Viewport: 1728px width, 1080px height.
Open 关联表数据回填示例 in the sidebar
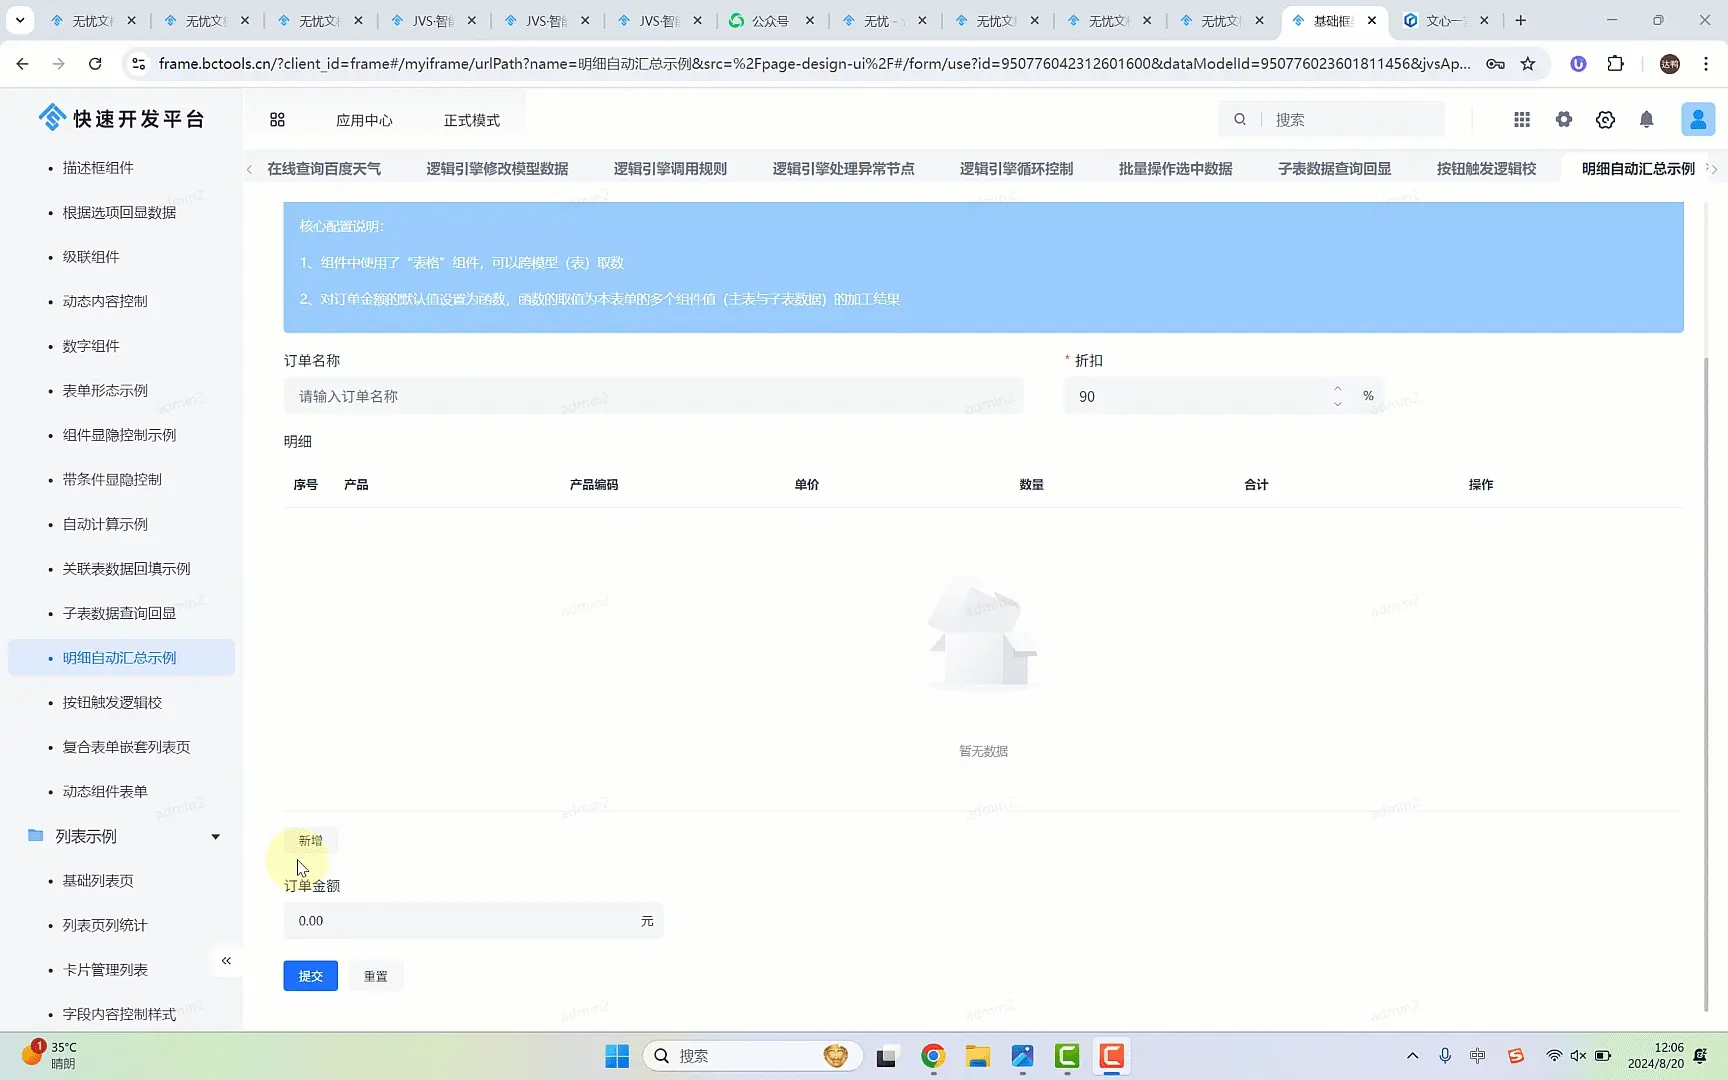coord(126,569)
